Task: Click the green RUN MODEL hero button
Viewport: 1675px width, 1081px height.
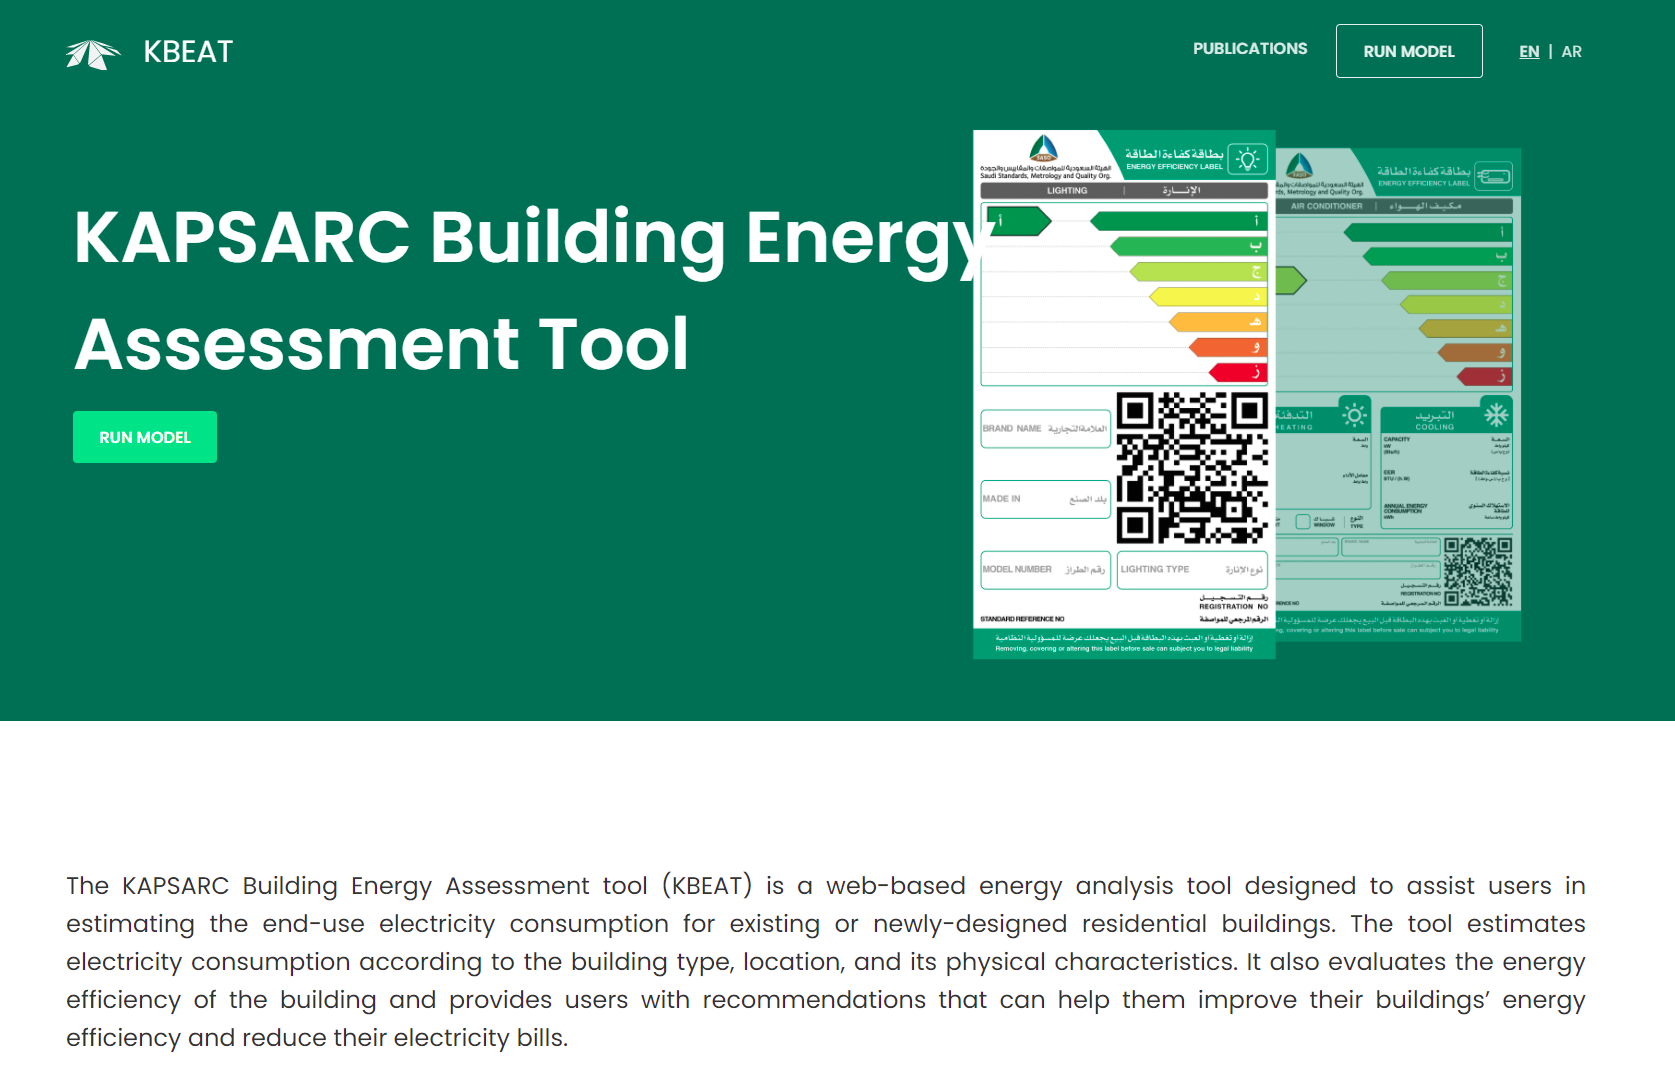Action: pos(145,437)
